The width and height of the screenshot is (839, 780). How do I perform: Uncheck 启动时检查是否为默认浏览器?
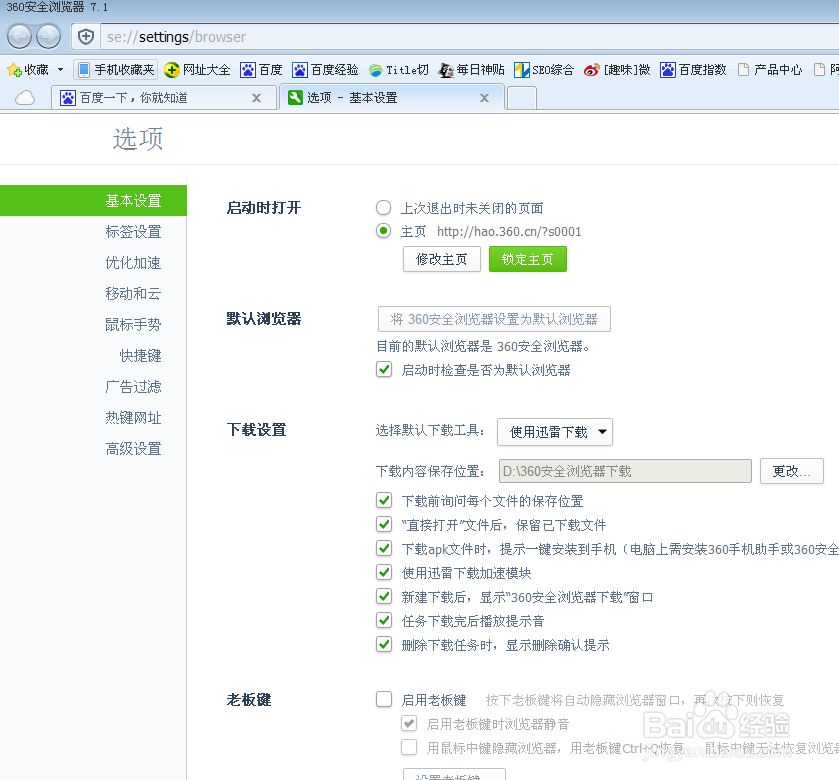384,369
